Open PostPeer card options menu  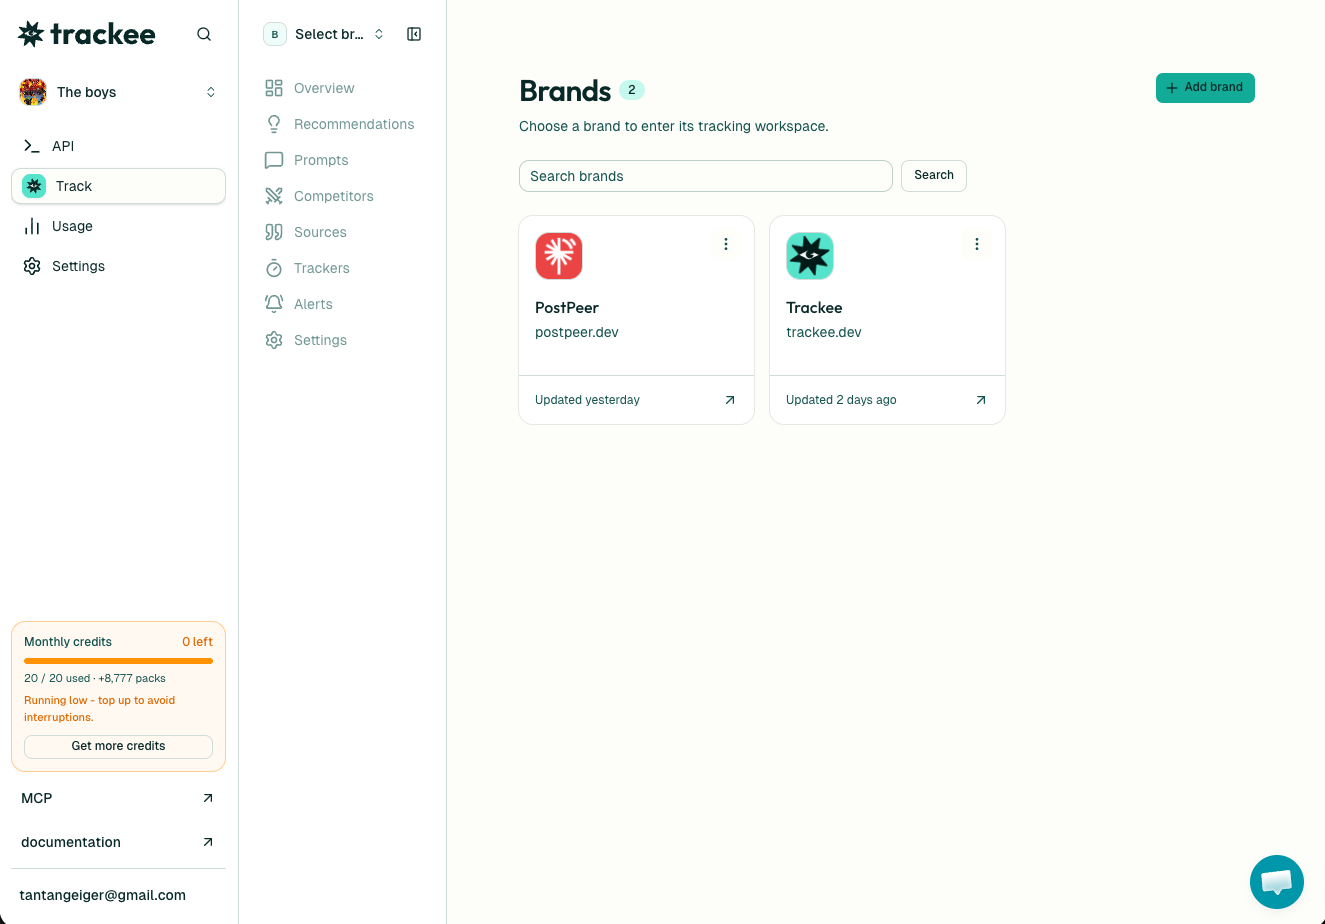726,244
